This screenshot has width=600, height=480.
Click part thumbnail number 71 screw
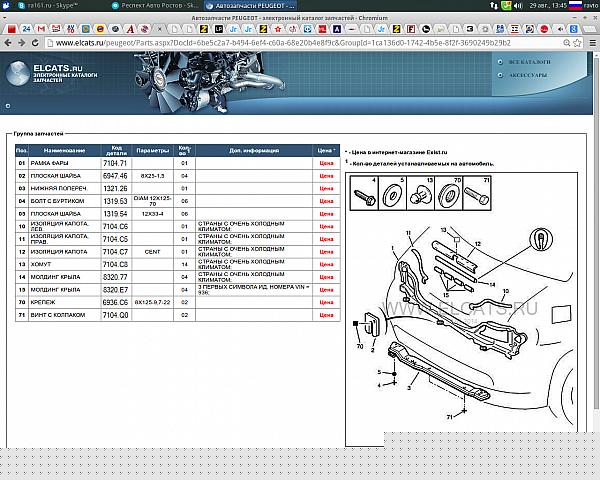click(x=477, y=193)
